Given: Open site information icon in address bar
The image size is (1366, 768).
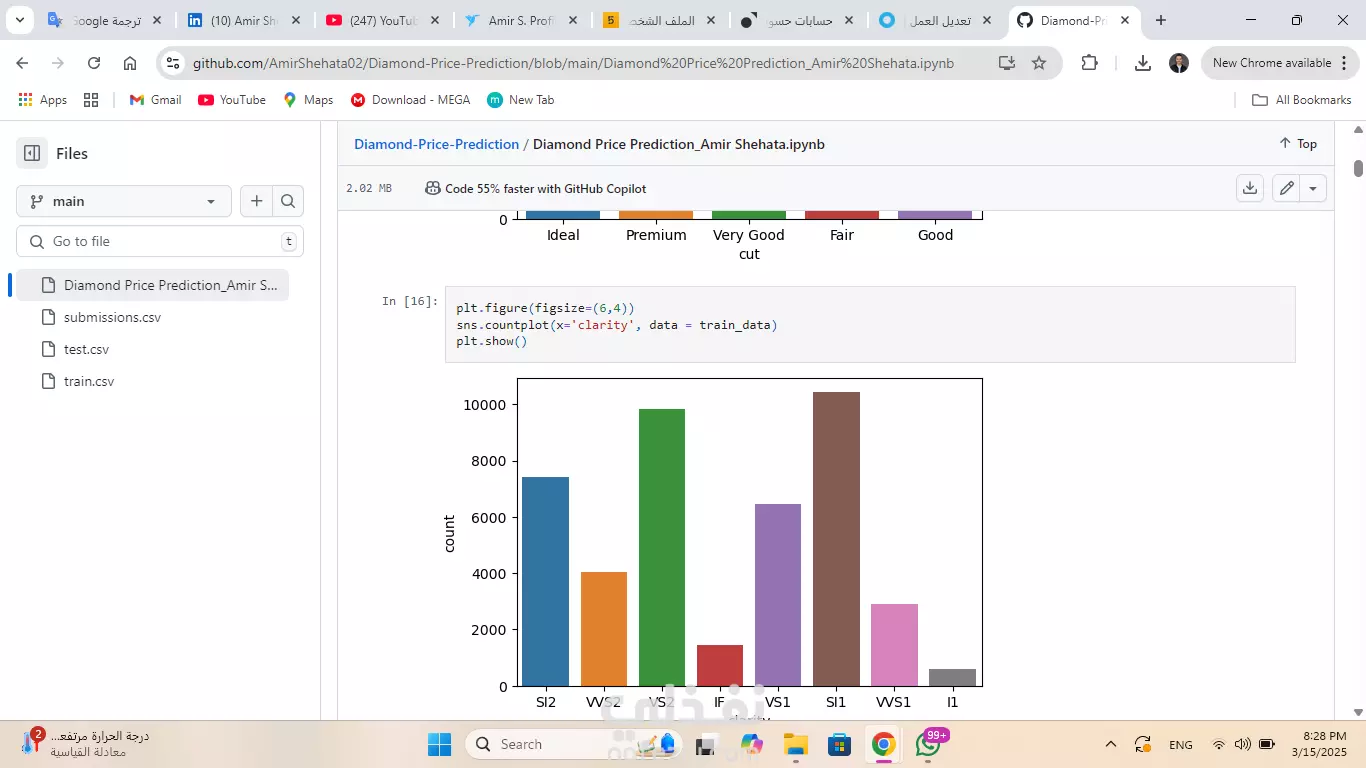Looking at the screenshot, I should pos(173,63).
